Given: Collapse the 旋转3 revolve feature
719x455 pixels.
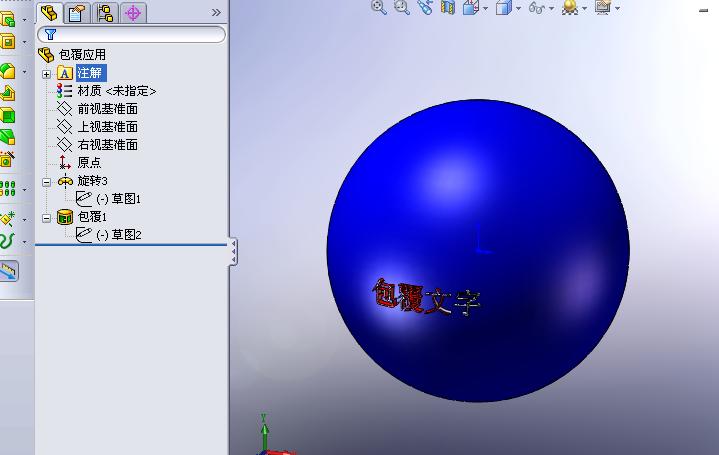Looking at the screenshot, I should (46, 182).
